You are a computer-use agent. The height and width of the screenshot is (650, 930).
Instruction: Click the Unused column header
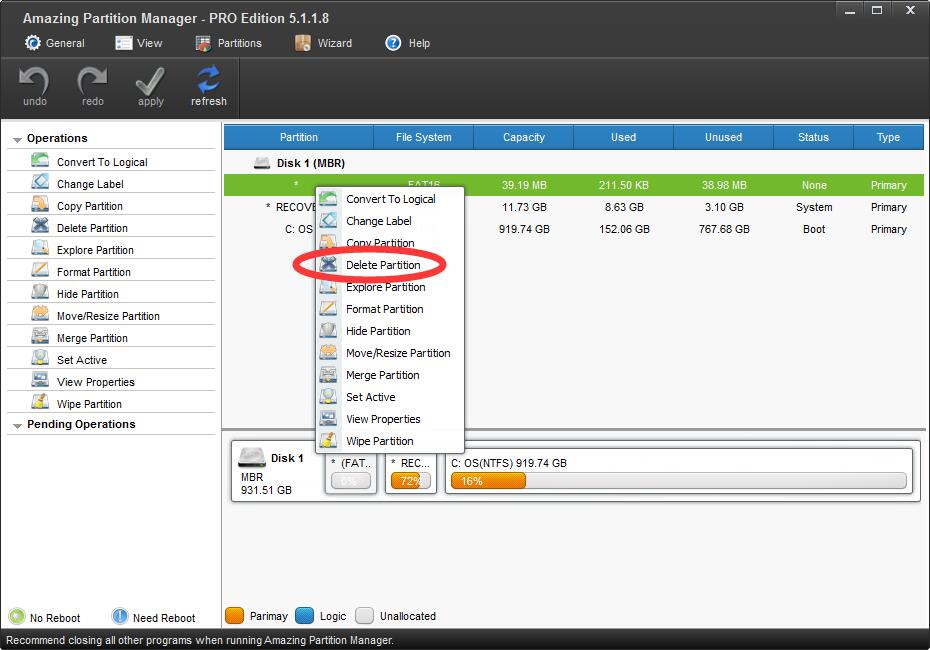724,137
